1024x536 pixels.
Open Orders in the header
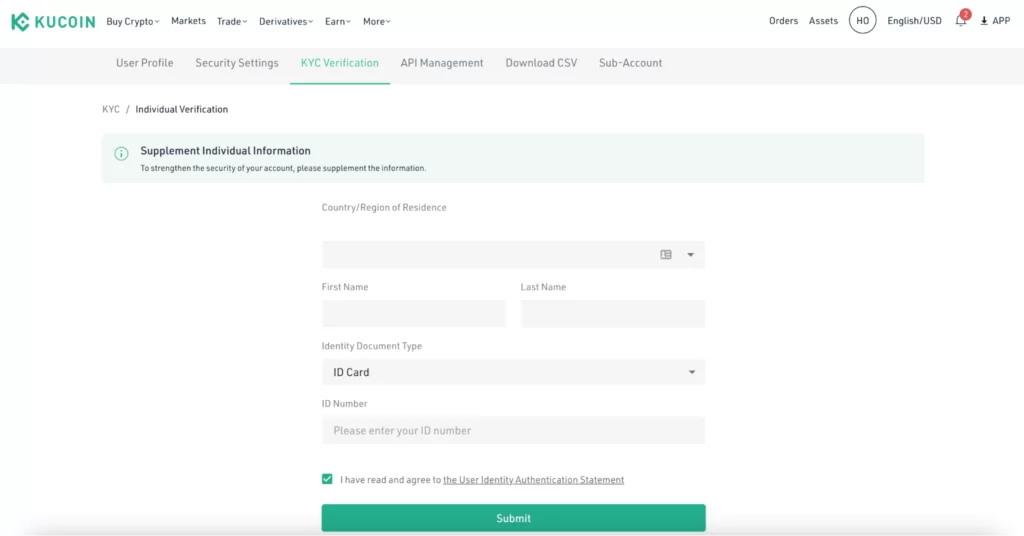point(783,21)
